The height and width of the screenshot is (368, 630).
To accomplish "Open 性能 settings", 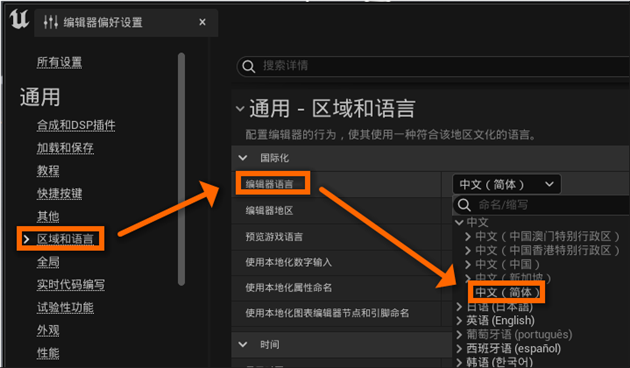I will (48, 353).
